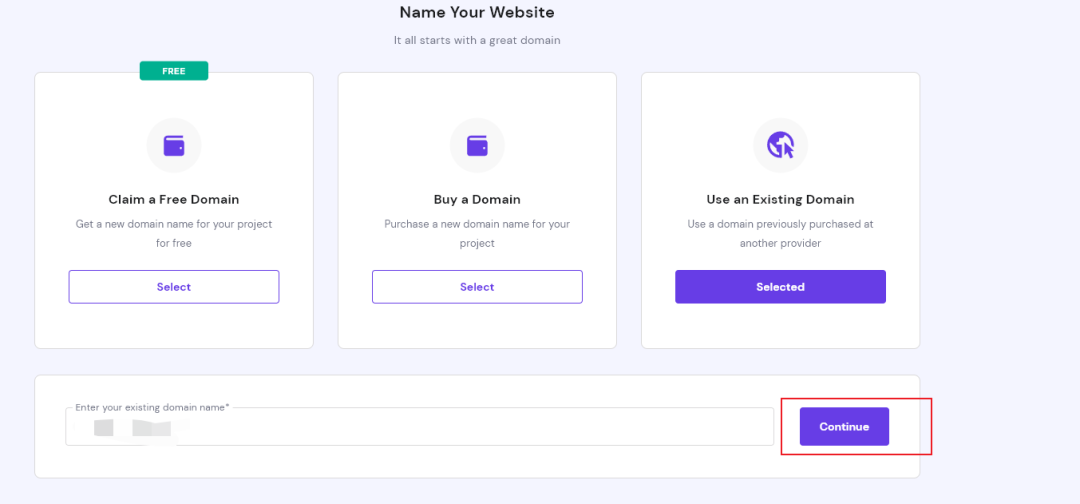The image size is (1080, 504).
Task: Click the wallet icon above Claim a Free Domain
Action: (x=174, y=146)
